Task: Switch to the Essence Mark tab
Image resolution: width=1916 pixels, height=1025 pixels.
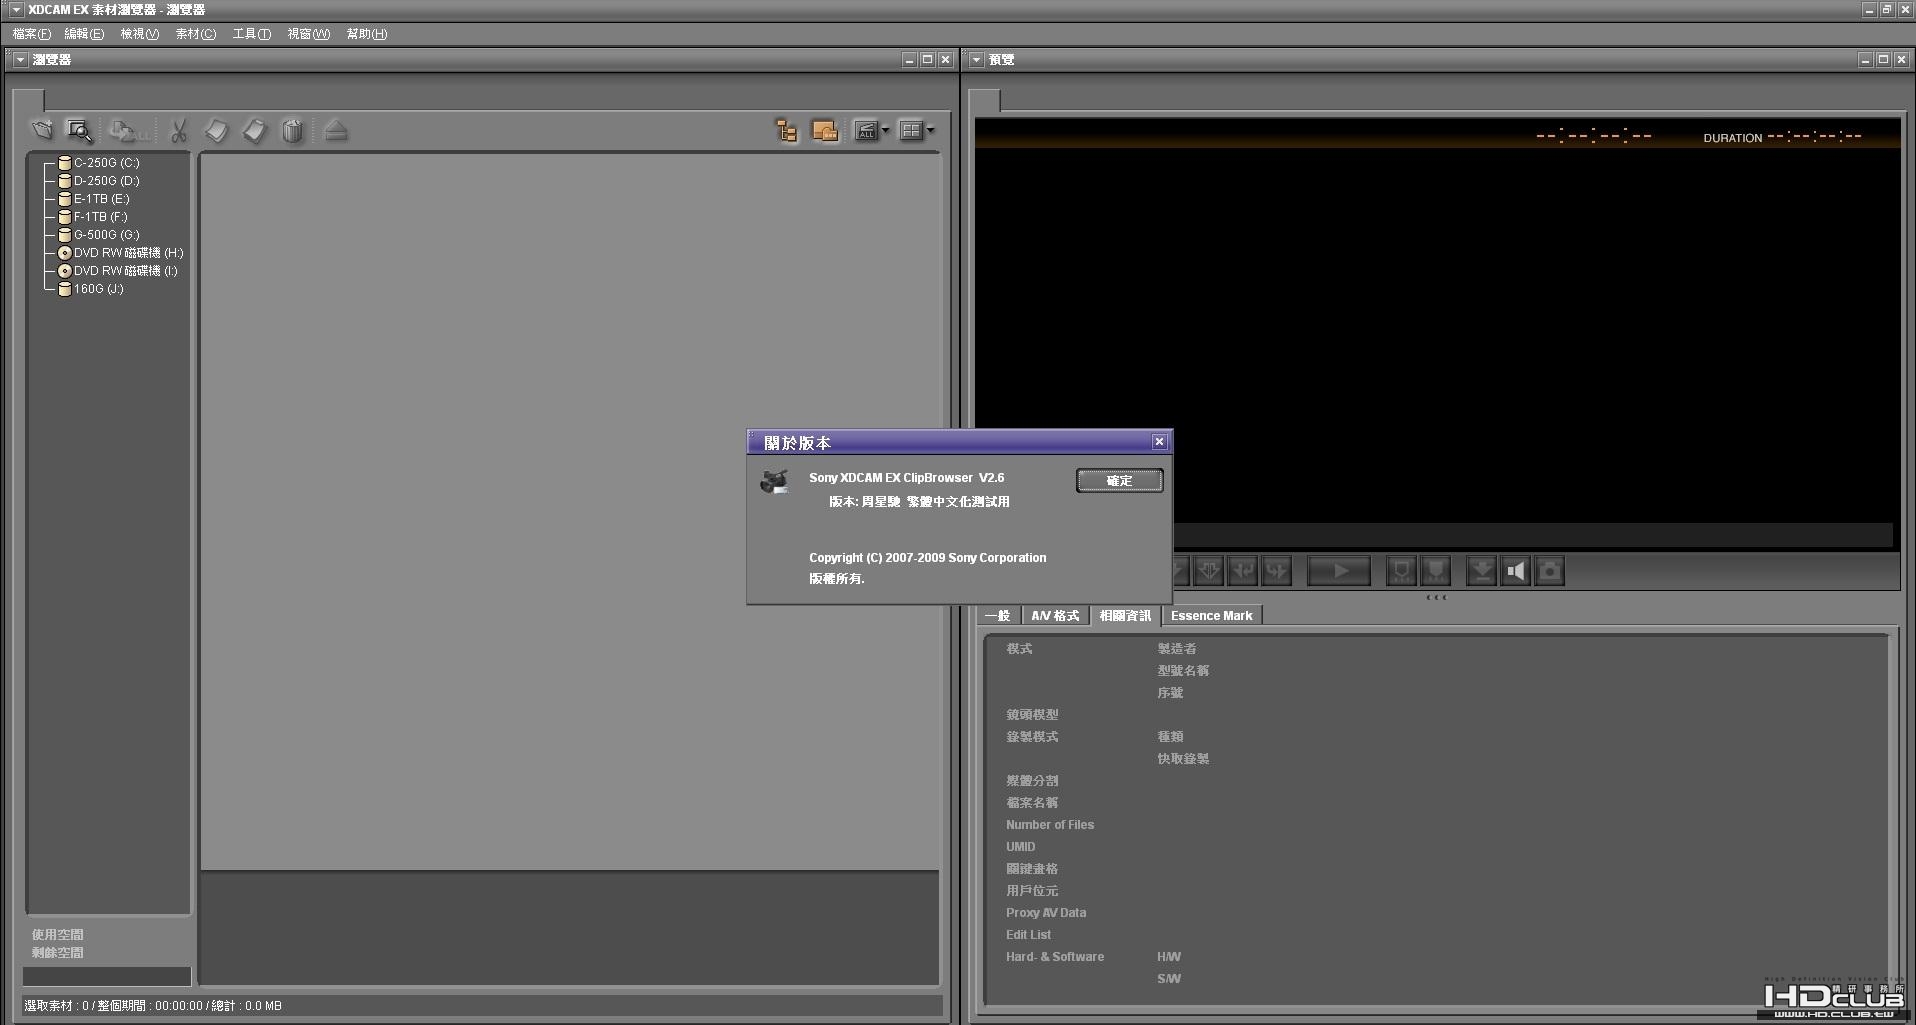Action: tap(1211, 616)
